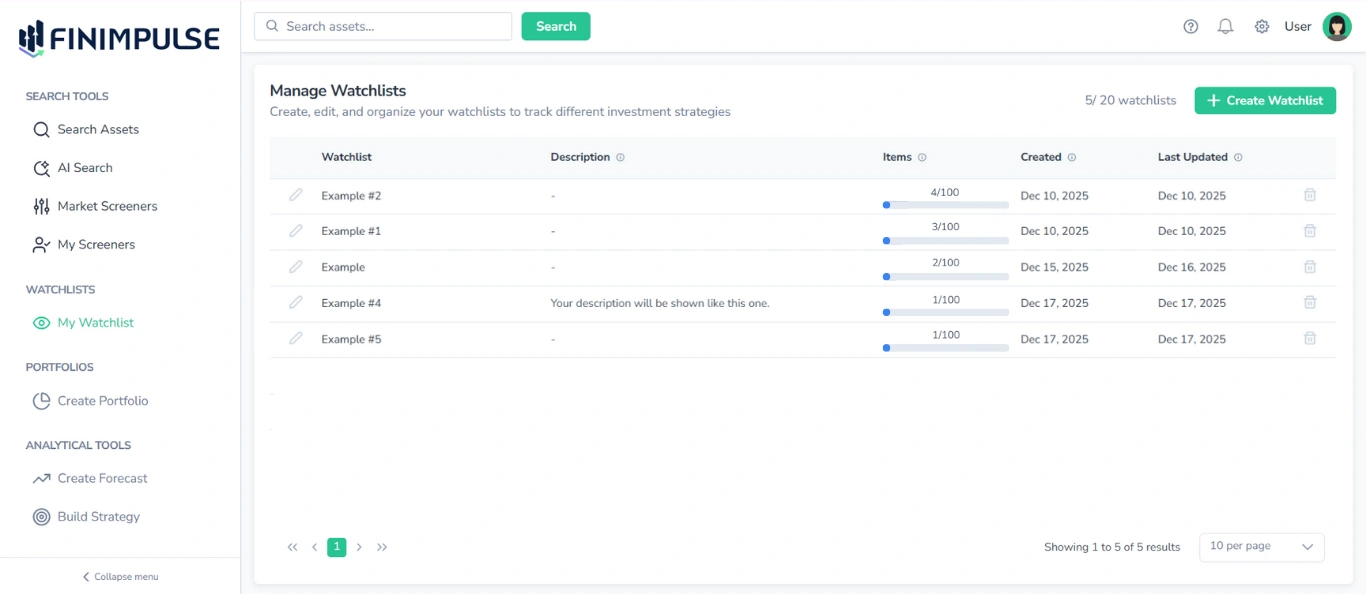Viewport: 1366px width, 595px height.
Task: Open Build Strategy tool
Action: click(100, 516)
